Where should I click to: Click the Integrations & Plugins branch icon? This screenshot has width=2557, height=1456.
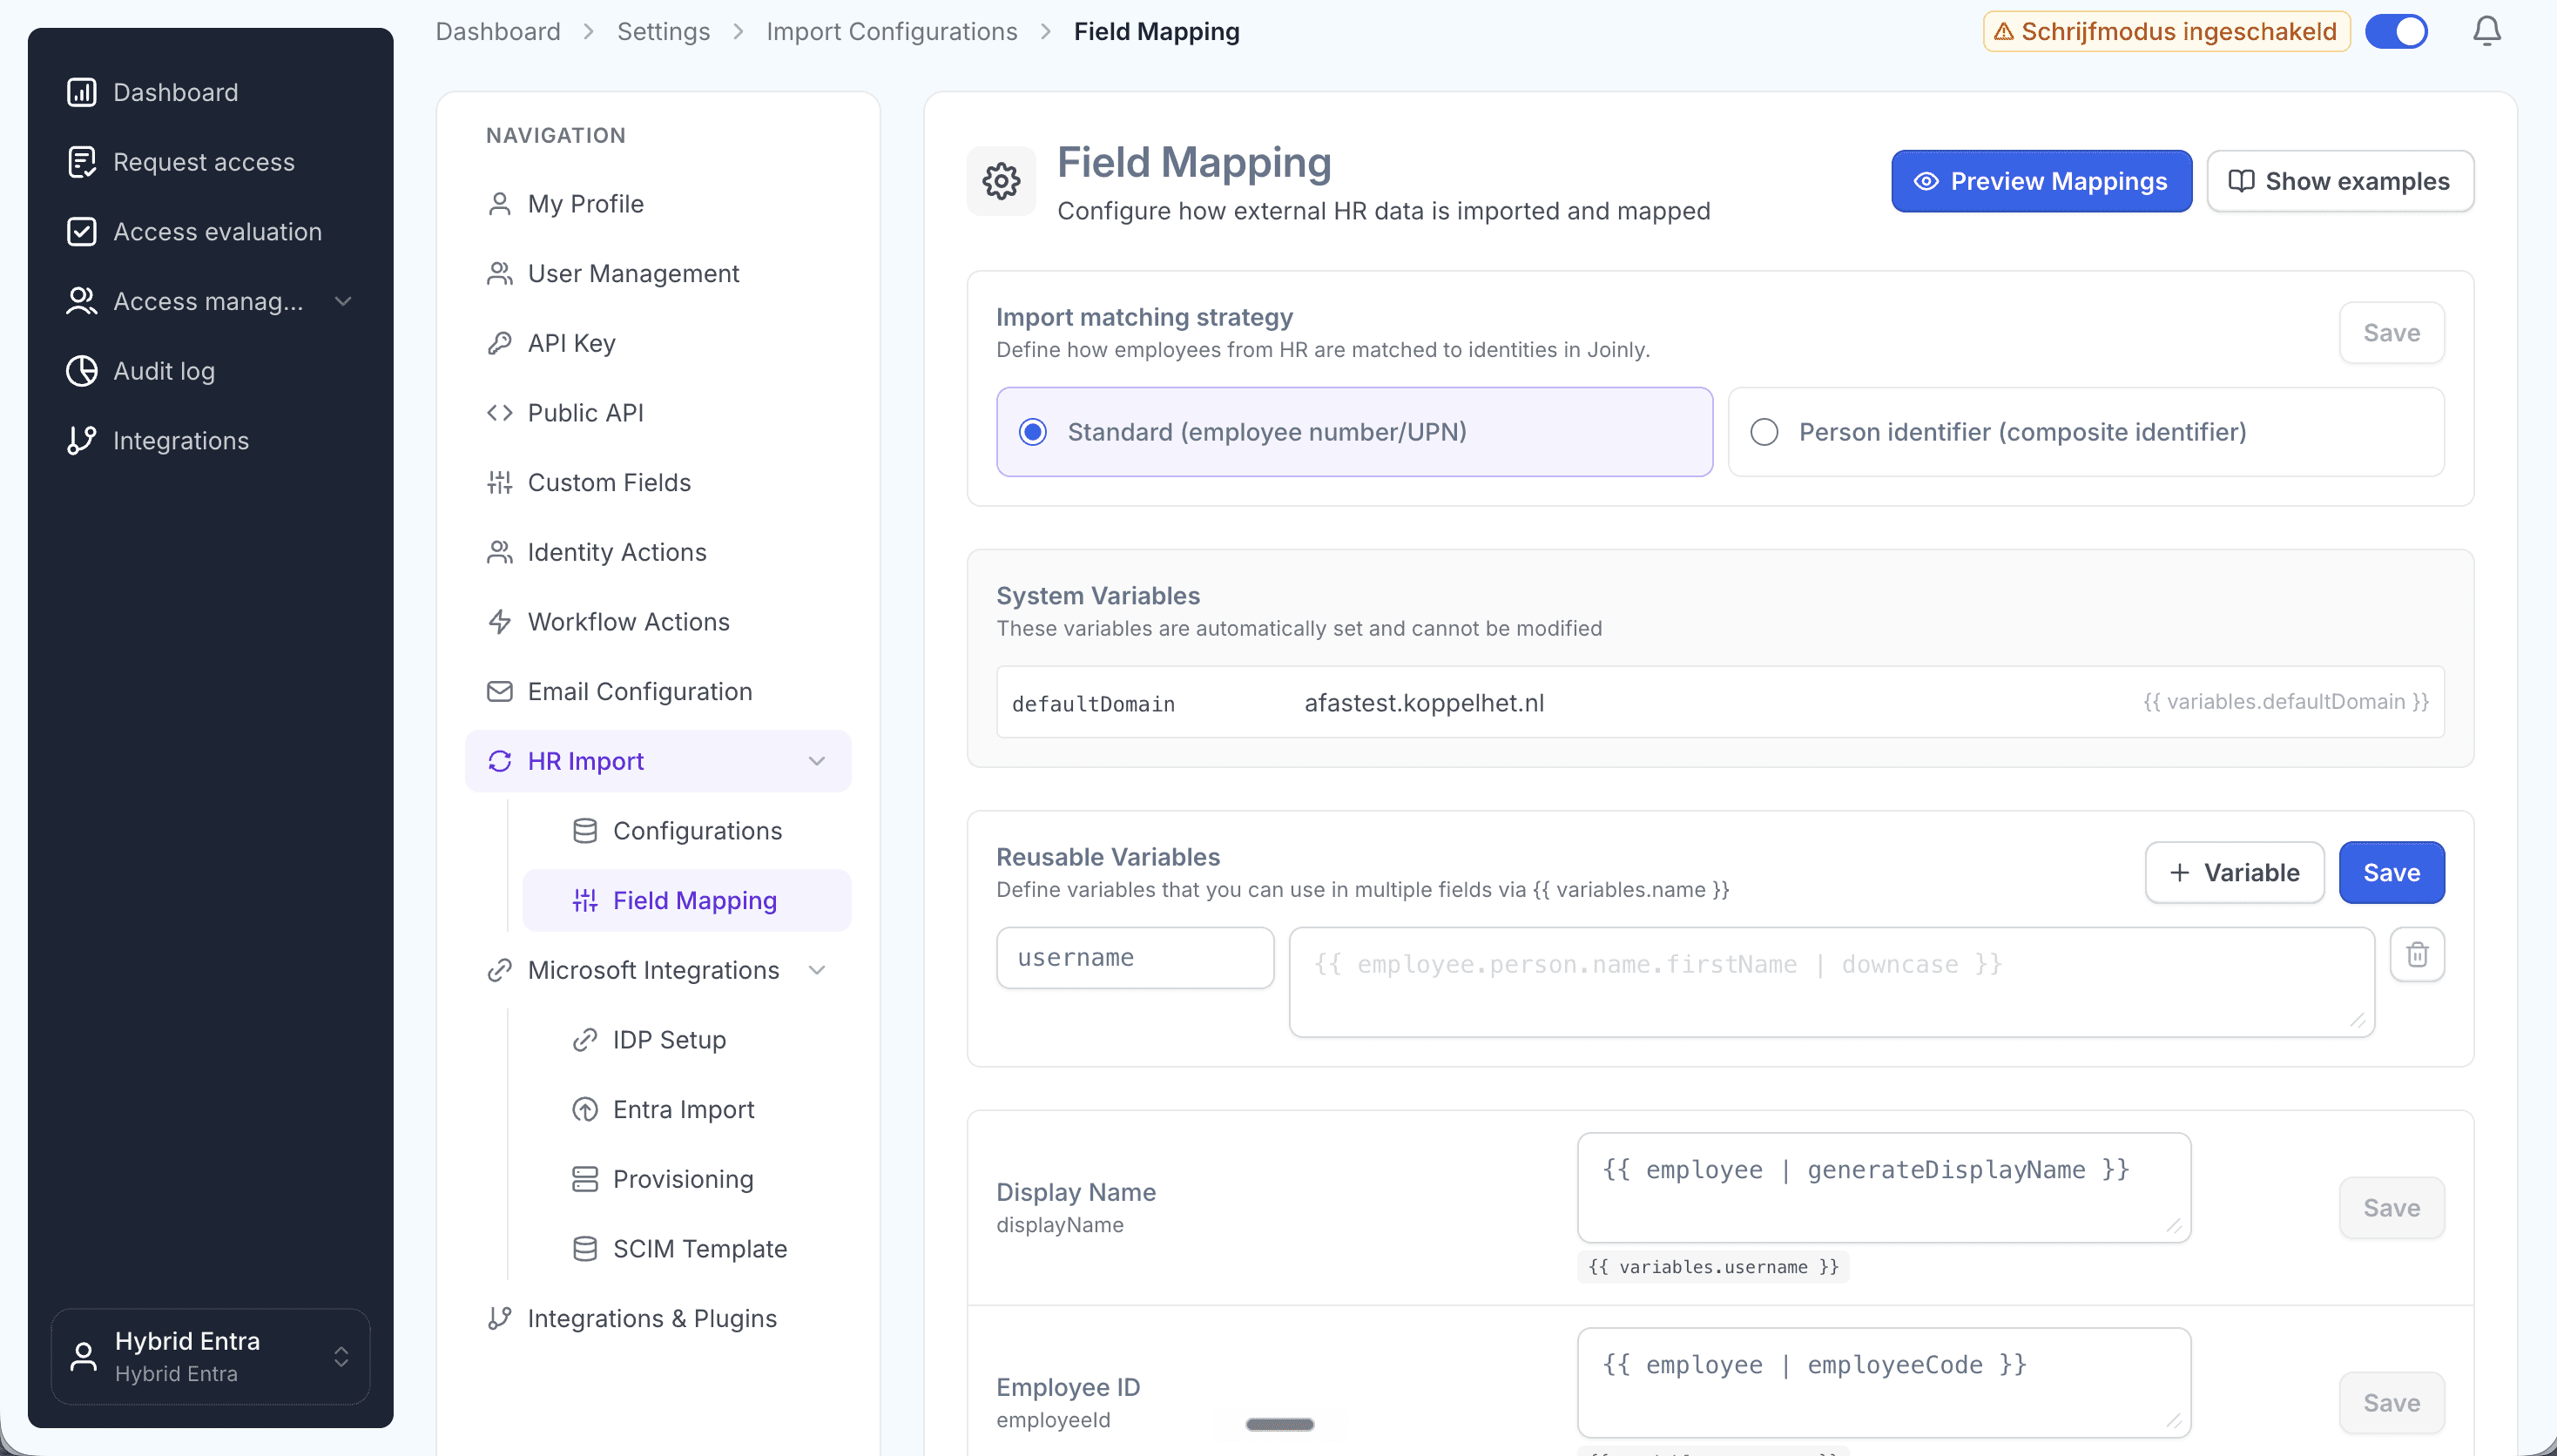coord(499,1318)
